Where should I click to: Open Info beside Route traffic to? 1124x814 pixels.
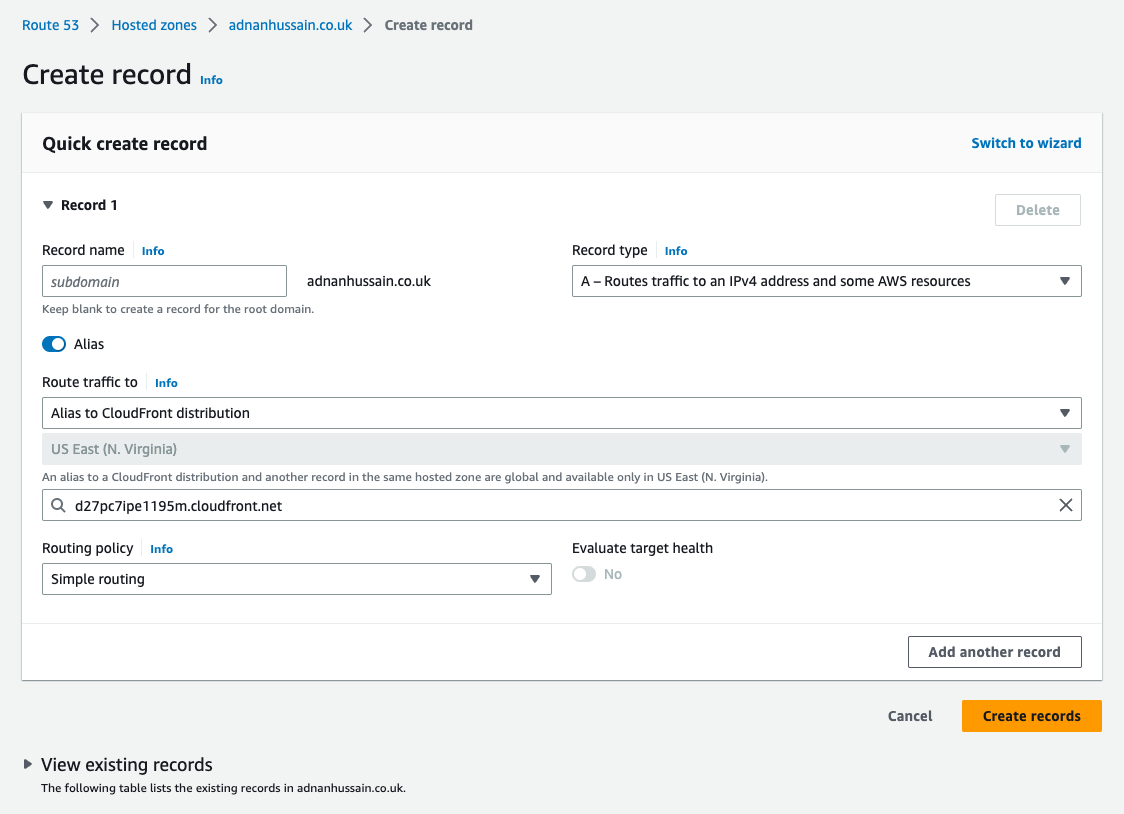(166, 382)
